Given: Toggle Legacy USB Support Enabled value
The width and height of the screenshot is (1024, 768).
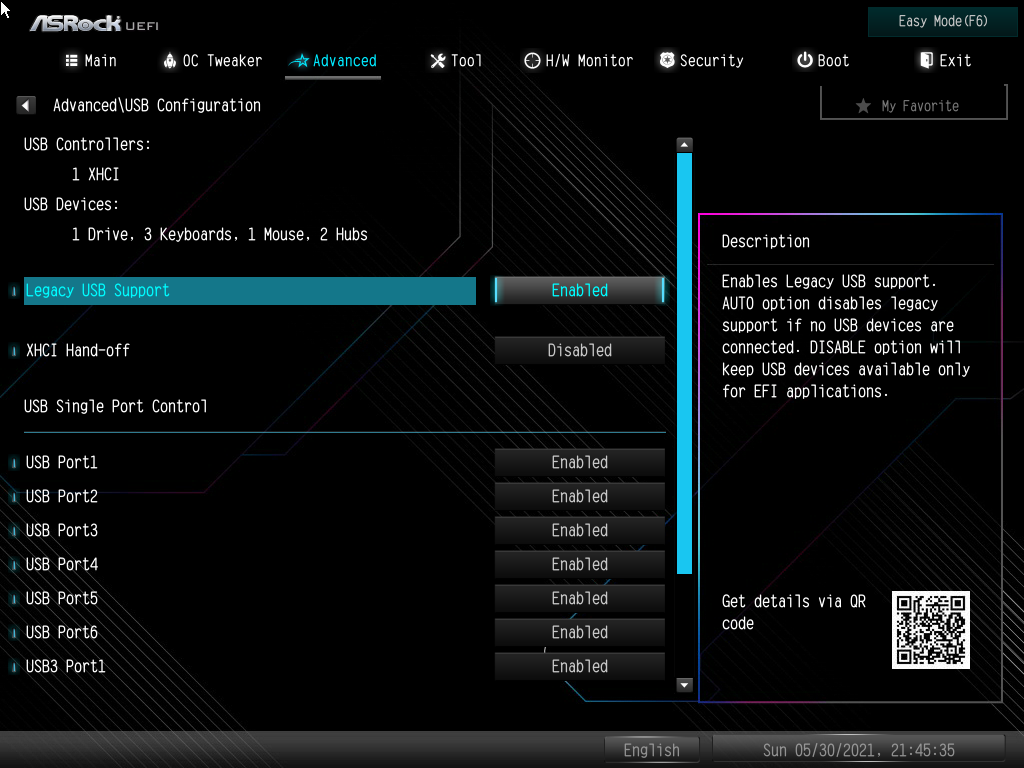Looking at the screenshot, I should pyautogui.click(x=579, y=290).
